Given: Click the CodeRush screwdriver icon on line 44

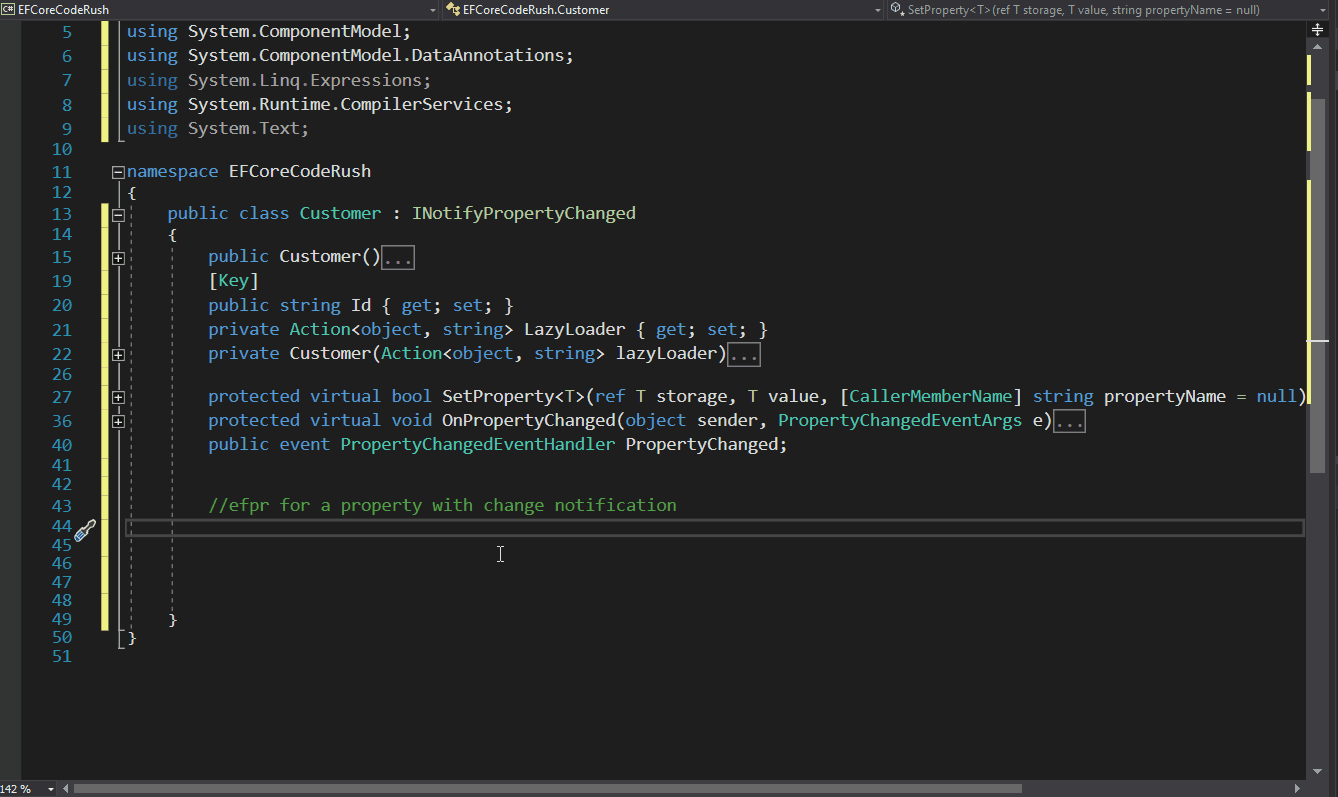Looking at the screenshot, I should pyautogui.click(x=85, y=530).
